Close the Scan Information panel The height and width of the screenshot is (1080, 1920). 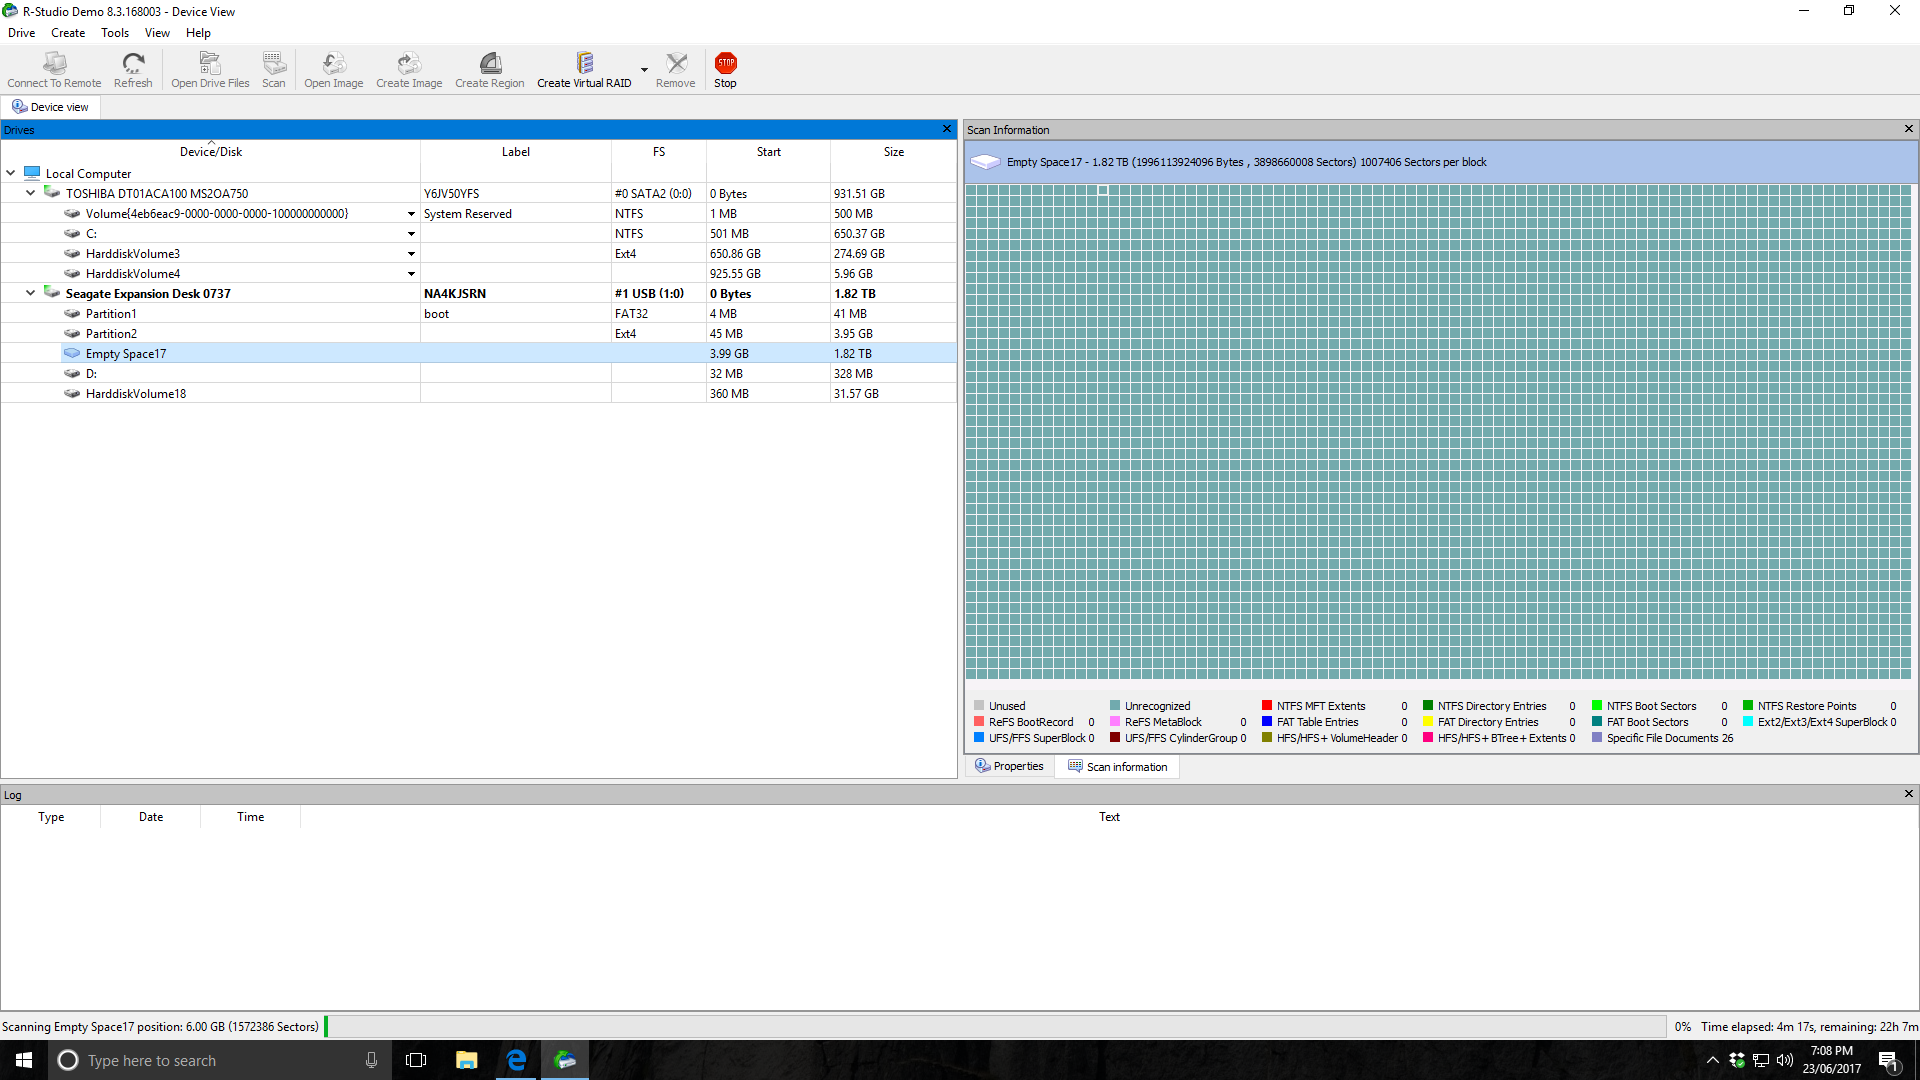pos(1909,129)
